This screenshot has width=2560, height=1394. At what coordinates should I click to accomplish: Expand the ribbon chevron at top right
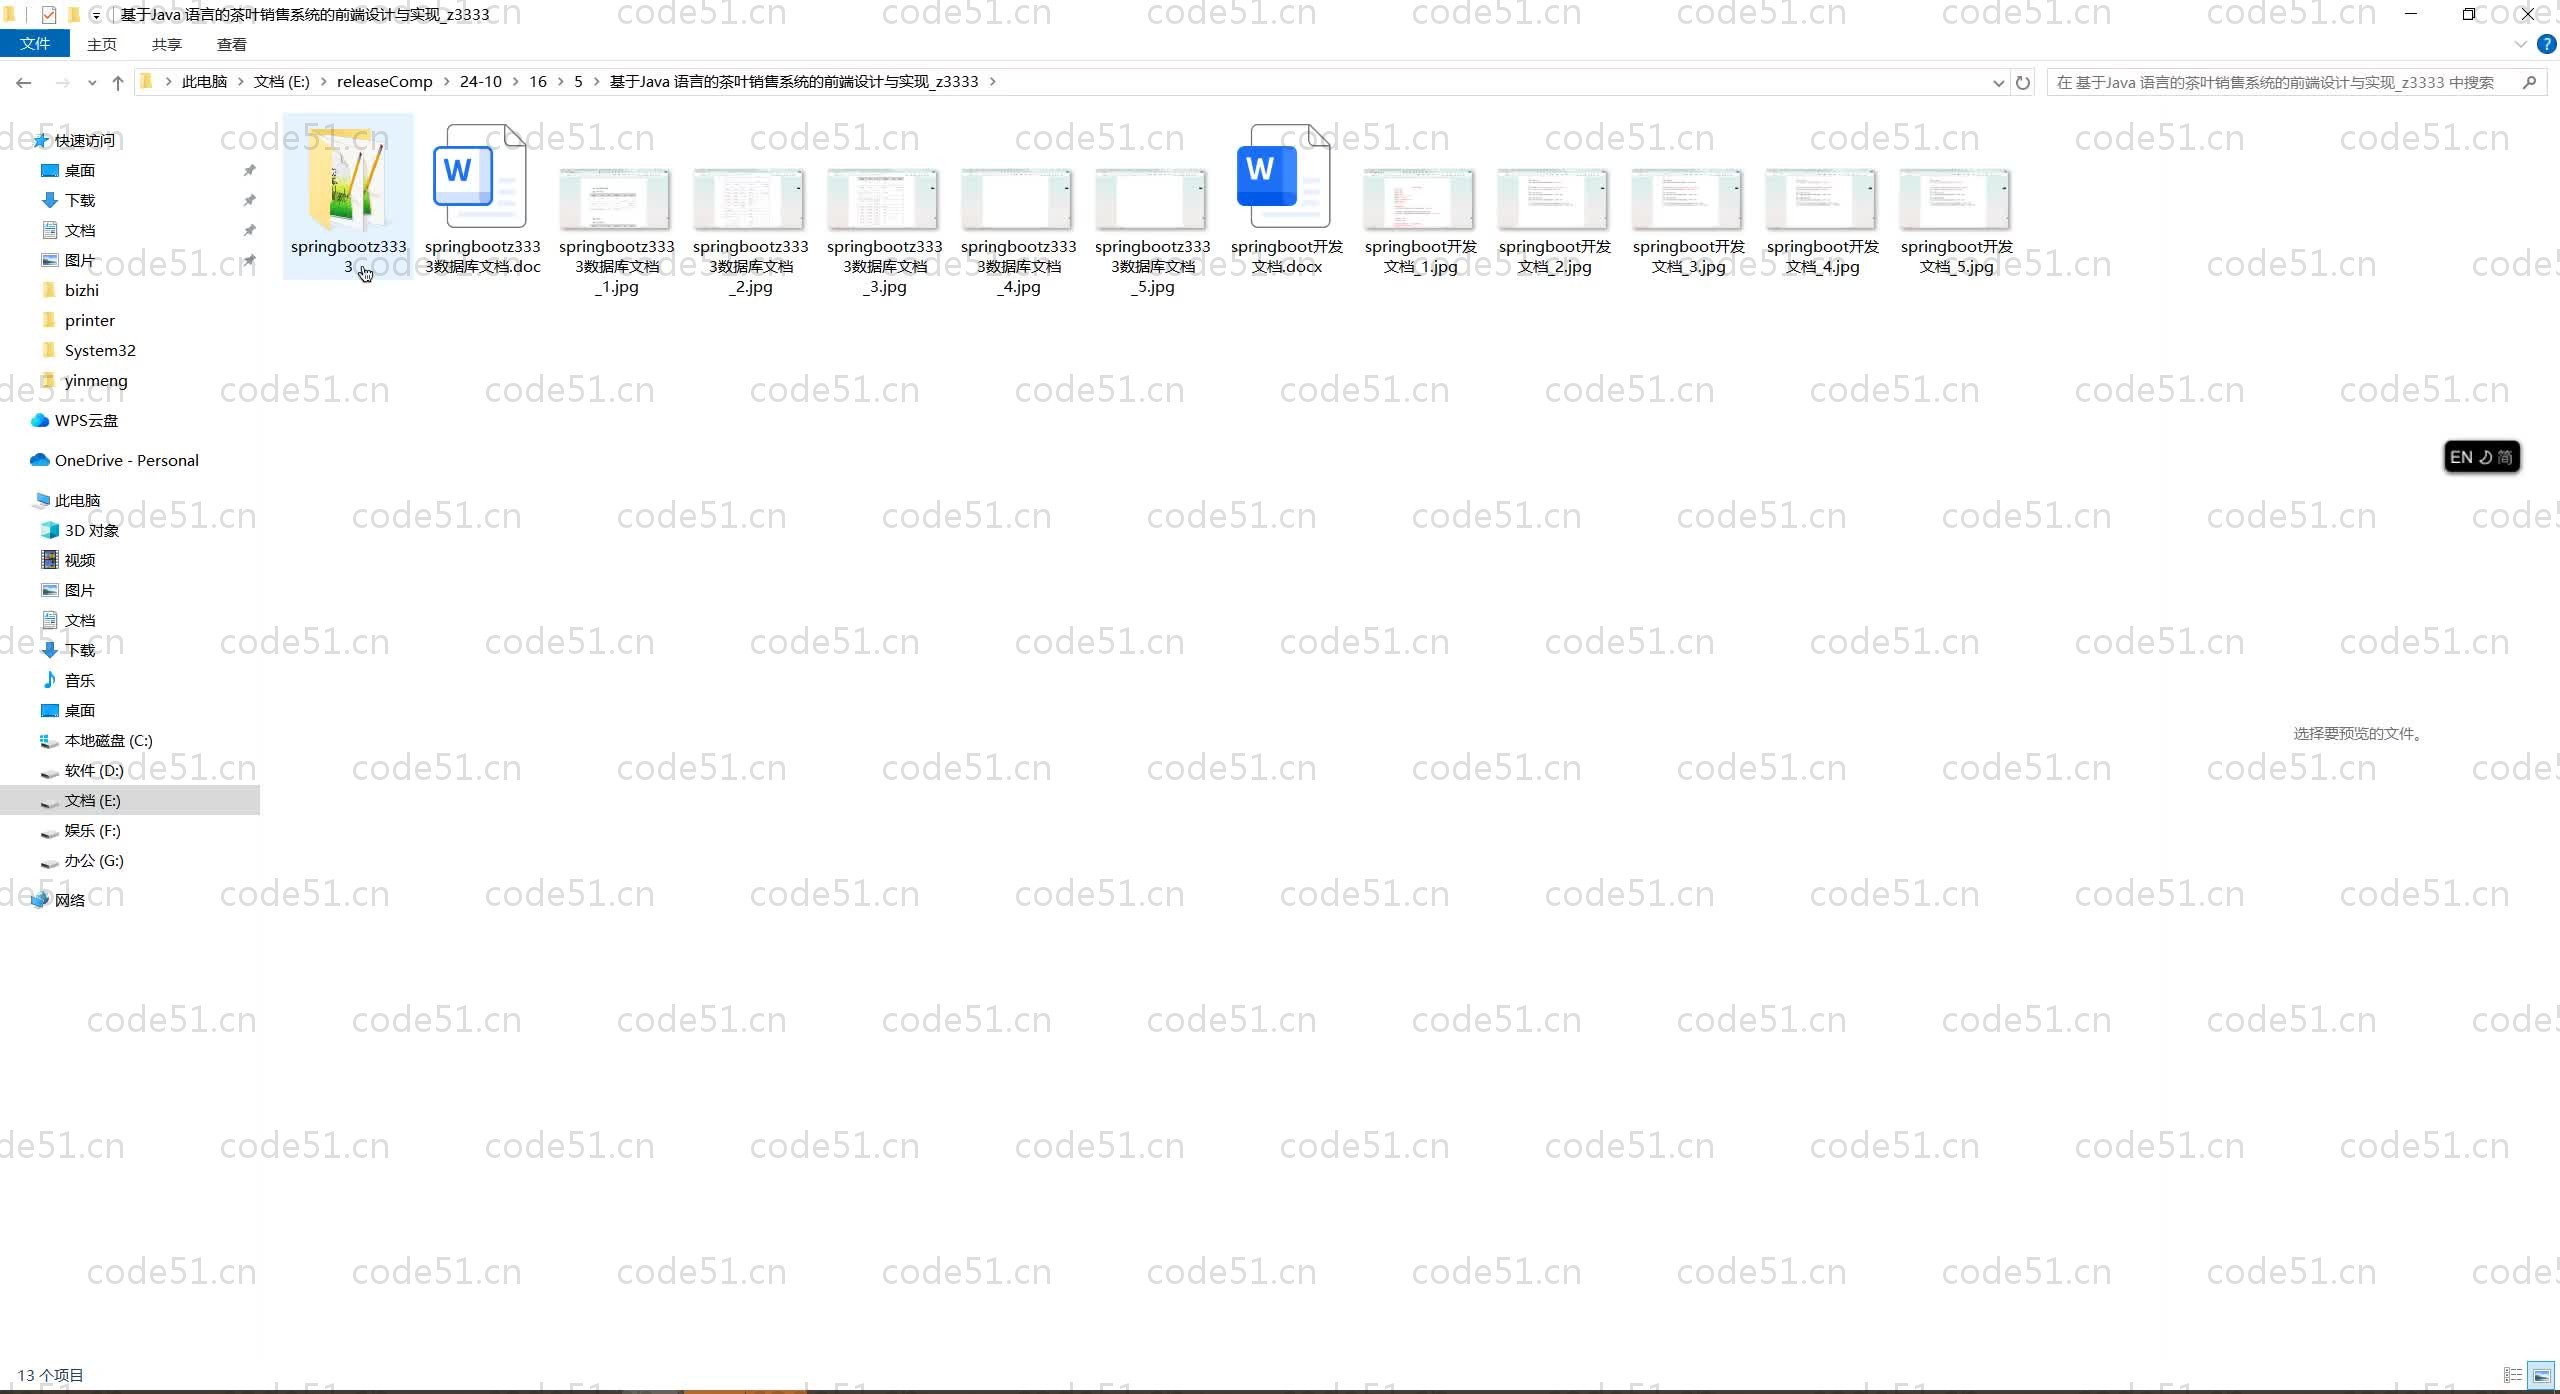tap(2520, 44)
